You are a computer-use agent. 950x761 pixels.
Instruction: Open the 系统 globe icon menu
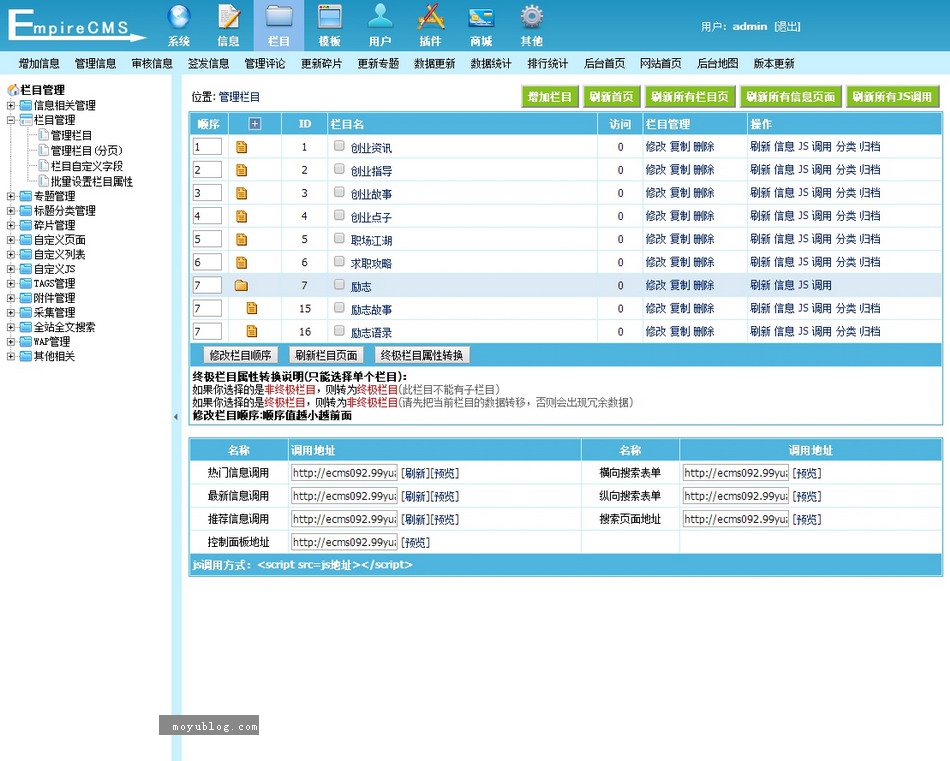pyautogui.click(x=179, y=25)
